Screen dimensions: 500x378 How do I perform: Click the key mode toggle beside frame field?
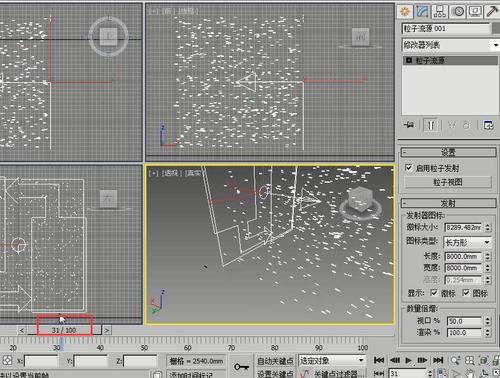[x=379, y=374]
